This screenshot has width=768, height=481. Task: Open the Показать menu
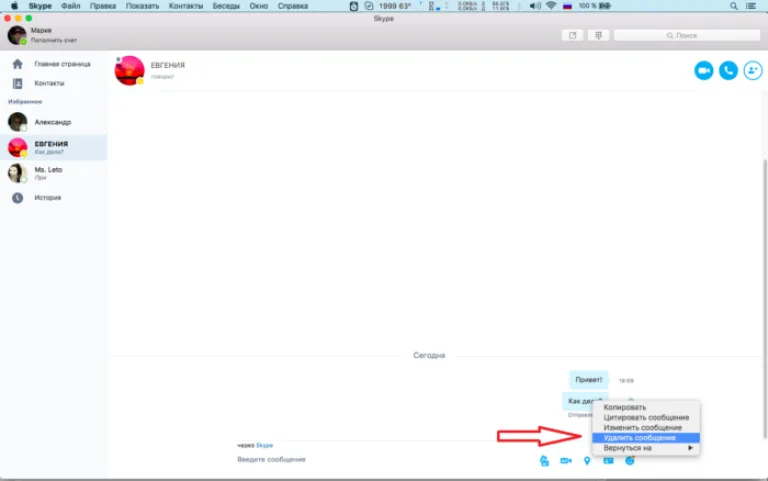click(143, 6)
